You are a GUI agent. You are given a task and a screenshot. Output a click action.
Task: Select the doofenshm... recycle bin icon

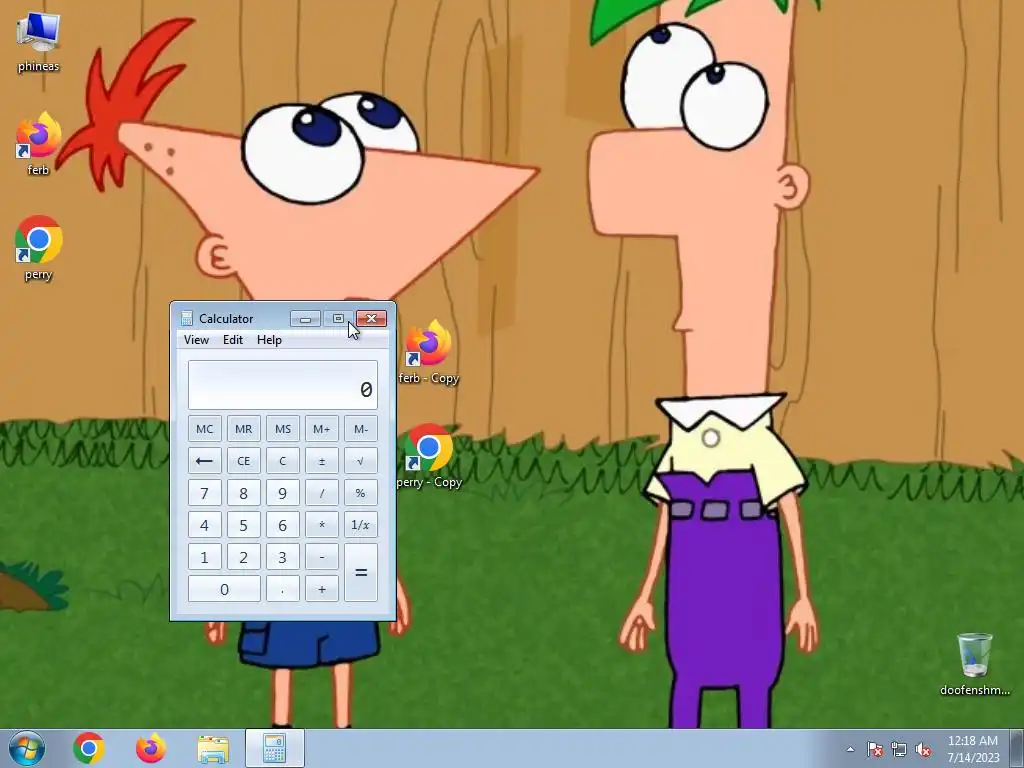point(974,664)
